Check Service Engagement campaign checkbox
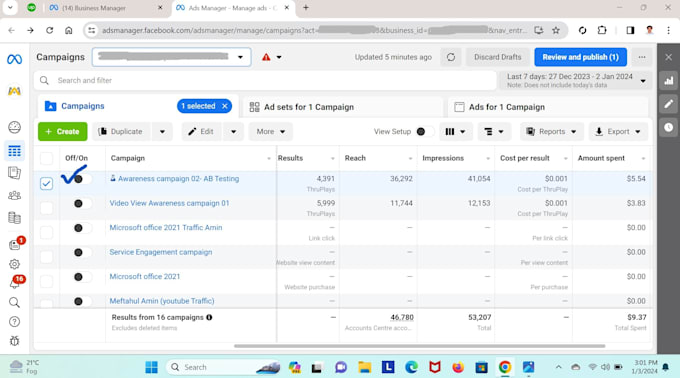680x378 pixels. coord(46,257)
